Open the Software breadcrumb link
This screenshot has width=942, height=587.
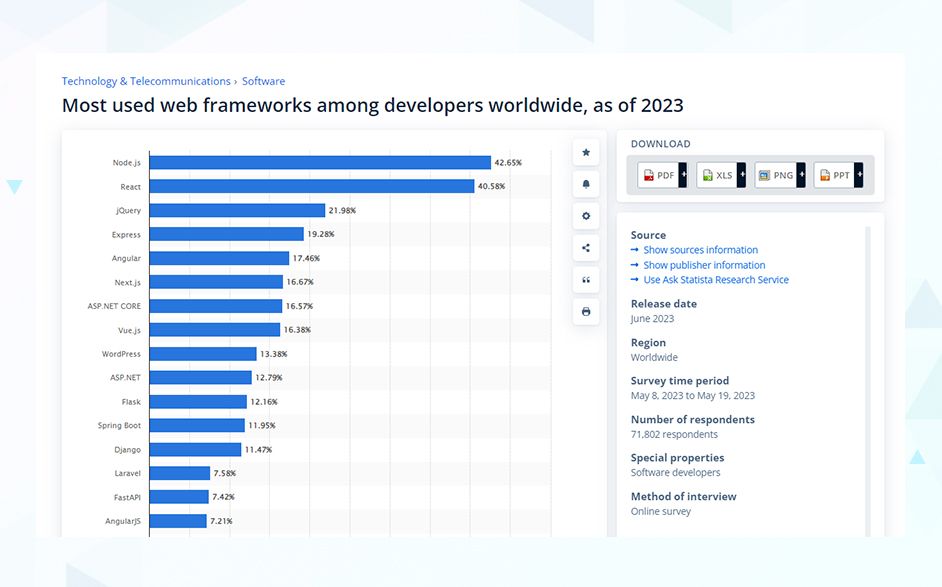263,81
